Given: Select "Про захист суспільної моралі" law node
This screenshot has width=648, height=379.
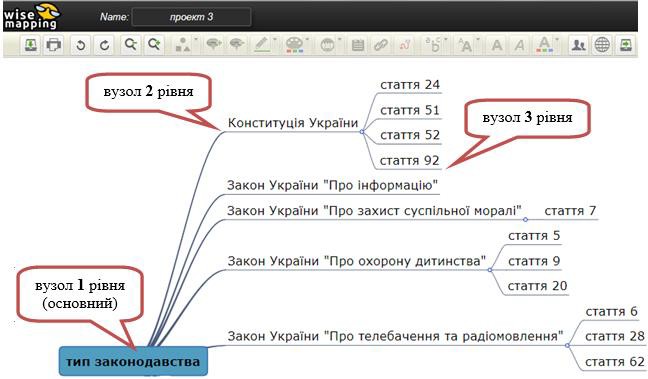Looking at the screenshot, I should coord(374,211).
